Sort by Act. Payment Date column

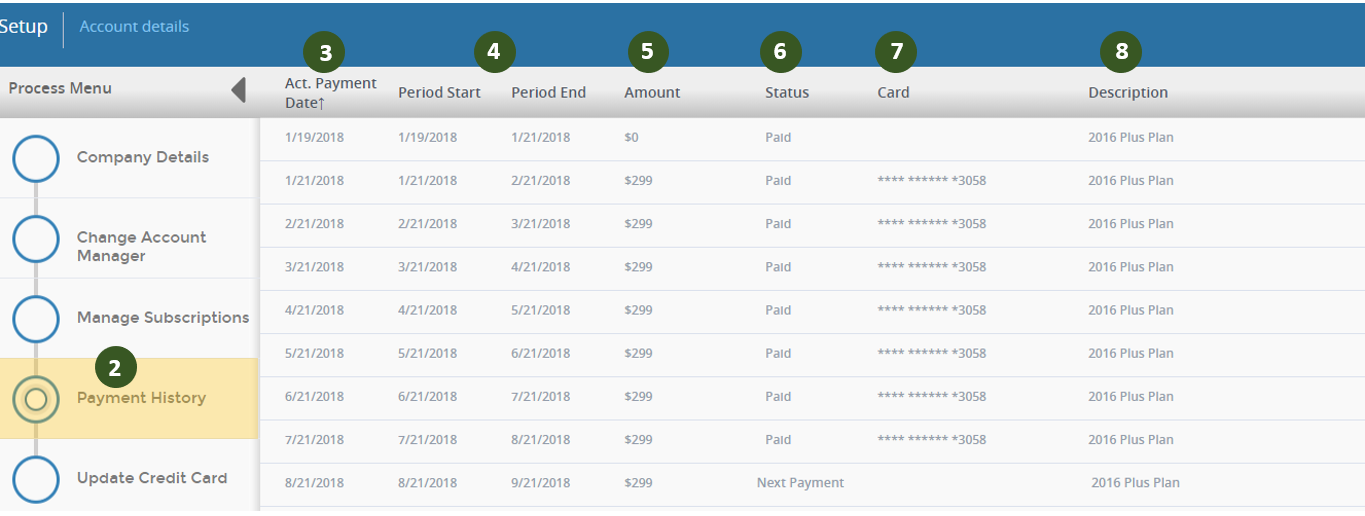point(331,92)
